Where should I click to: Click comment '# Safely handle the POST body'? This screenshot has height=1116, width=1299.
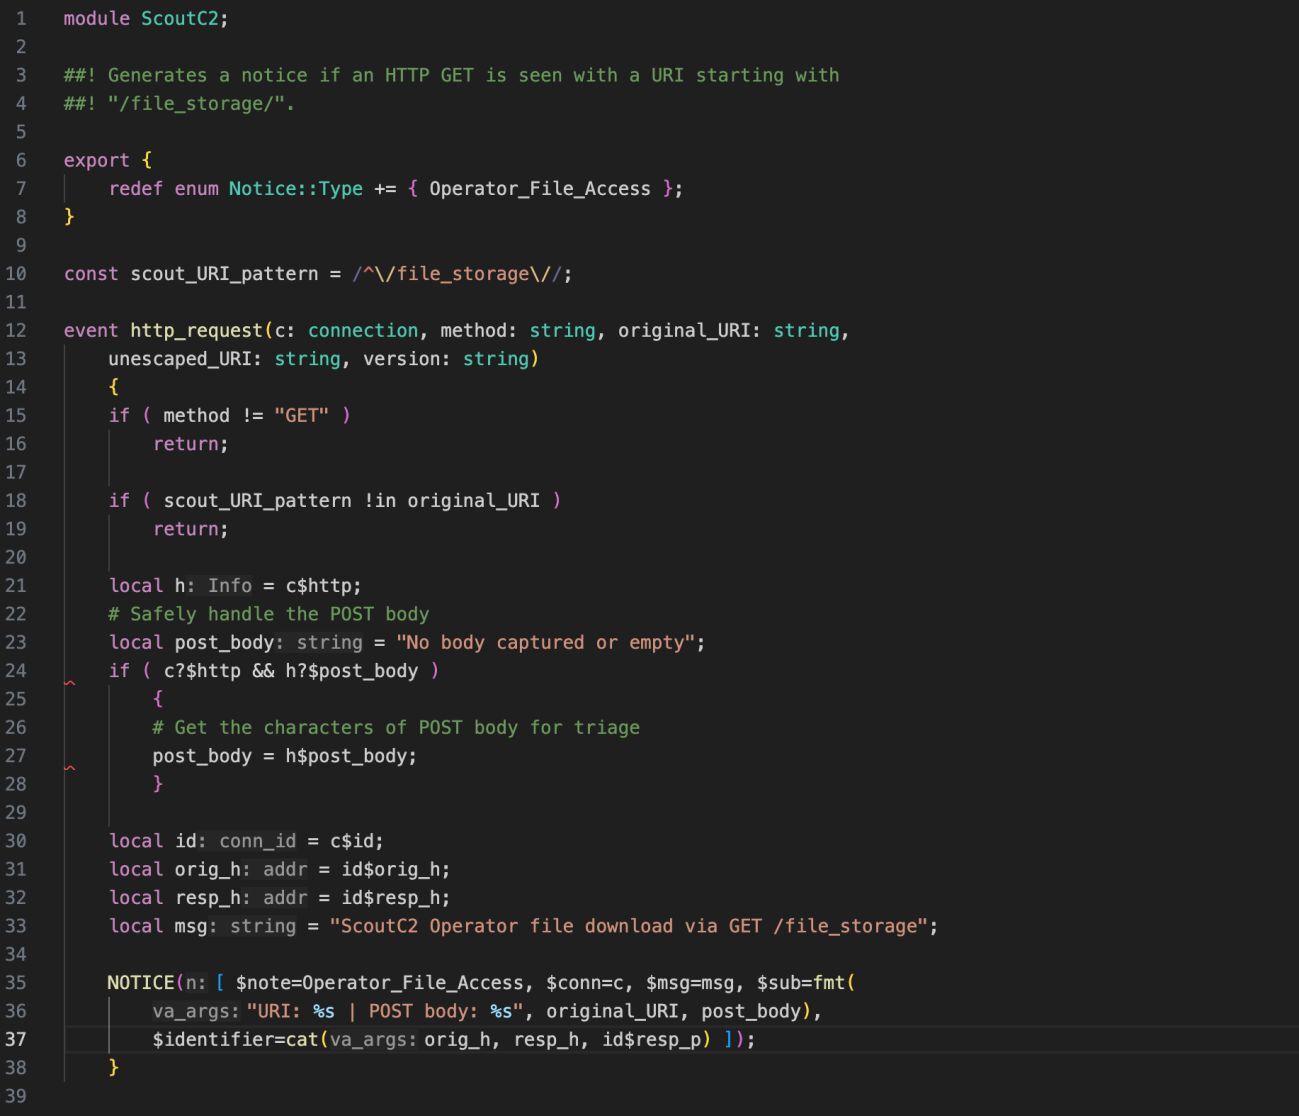(x=269, y=613)
